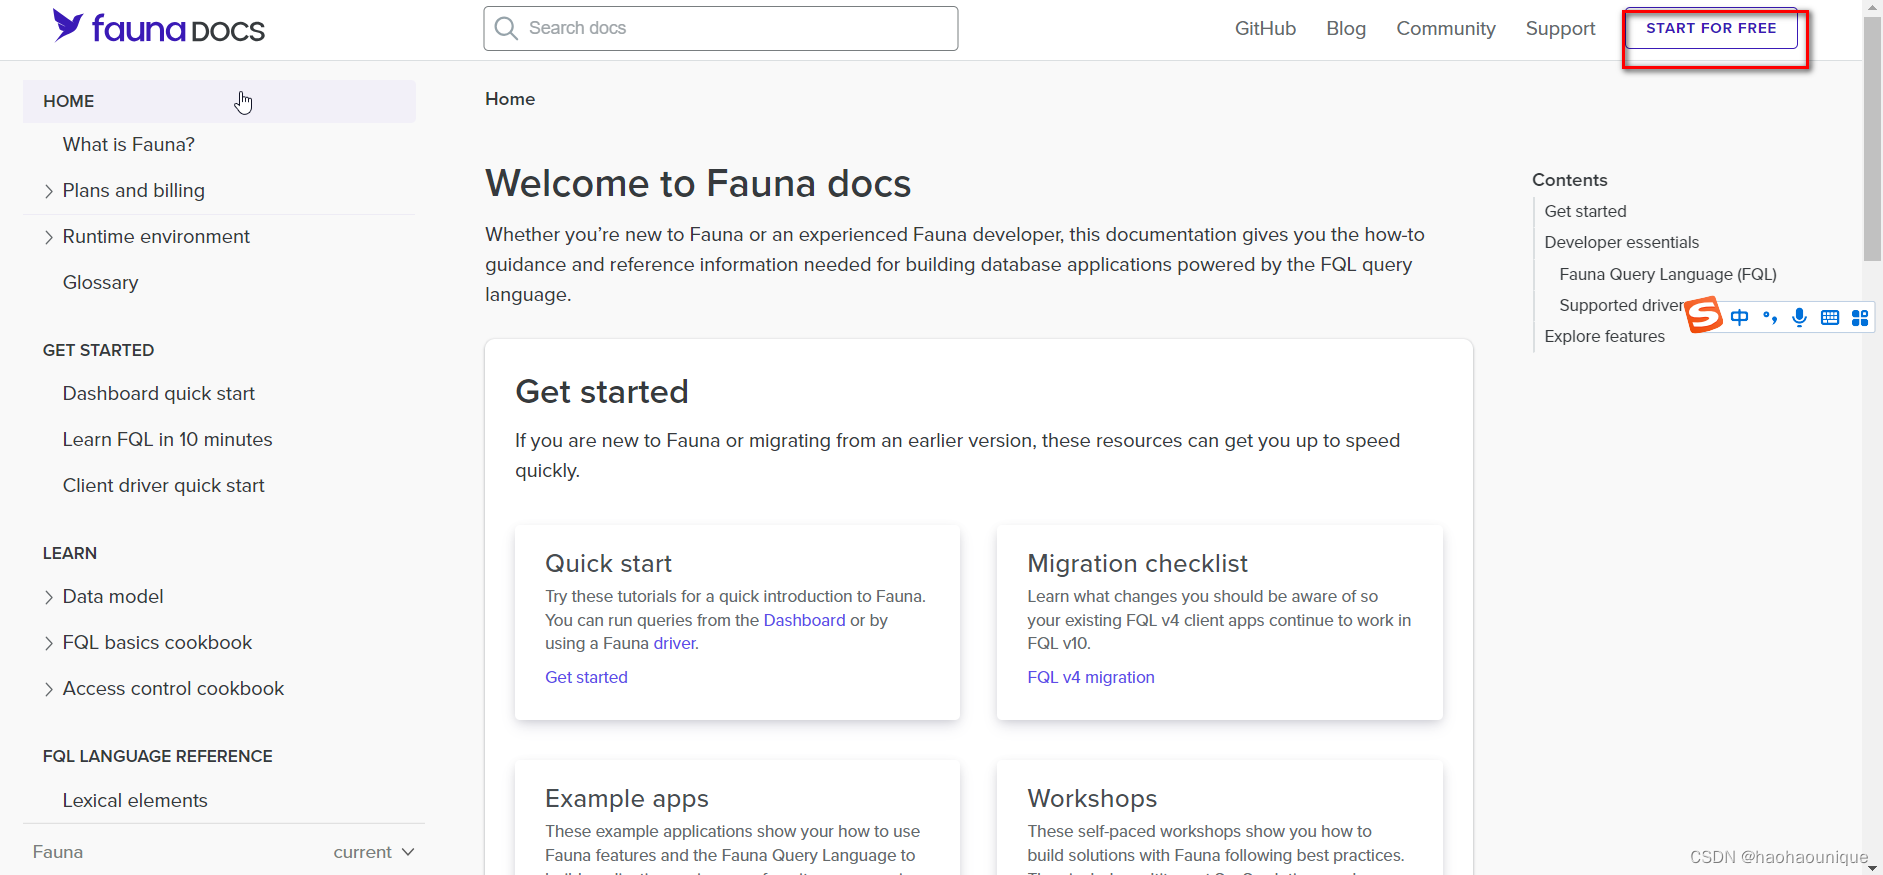Open the GitHub link in top navigation
1883x875 pixels.
1265,29
